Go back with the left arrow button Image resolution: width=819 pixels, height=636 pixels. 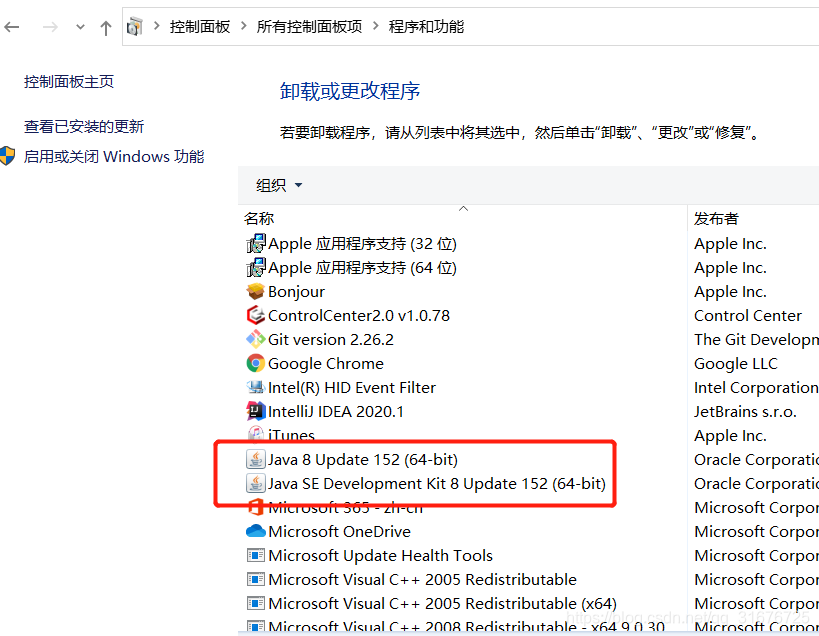coord(11,27)
